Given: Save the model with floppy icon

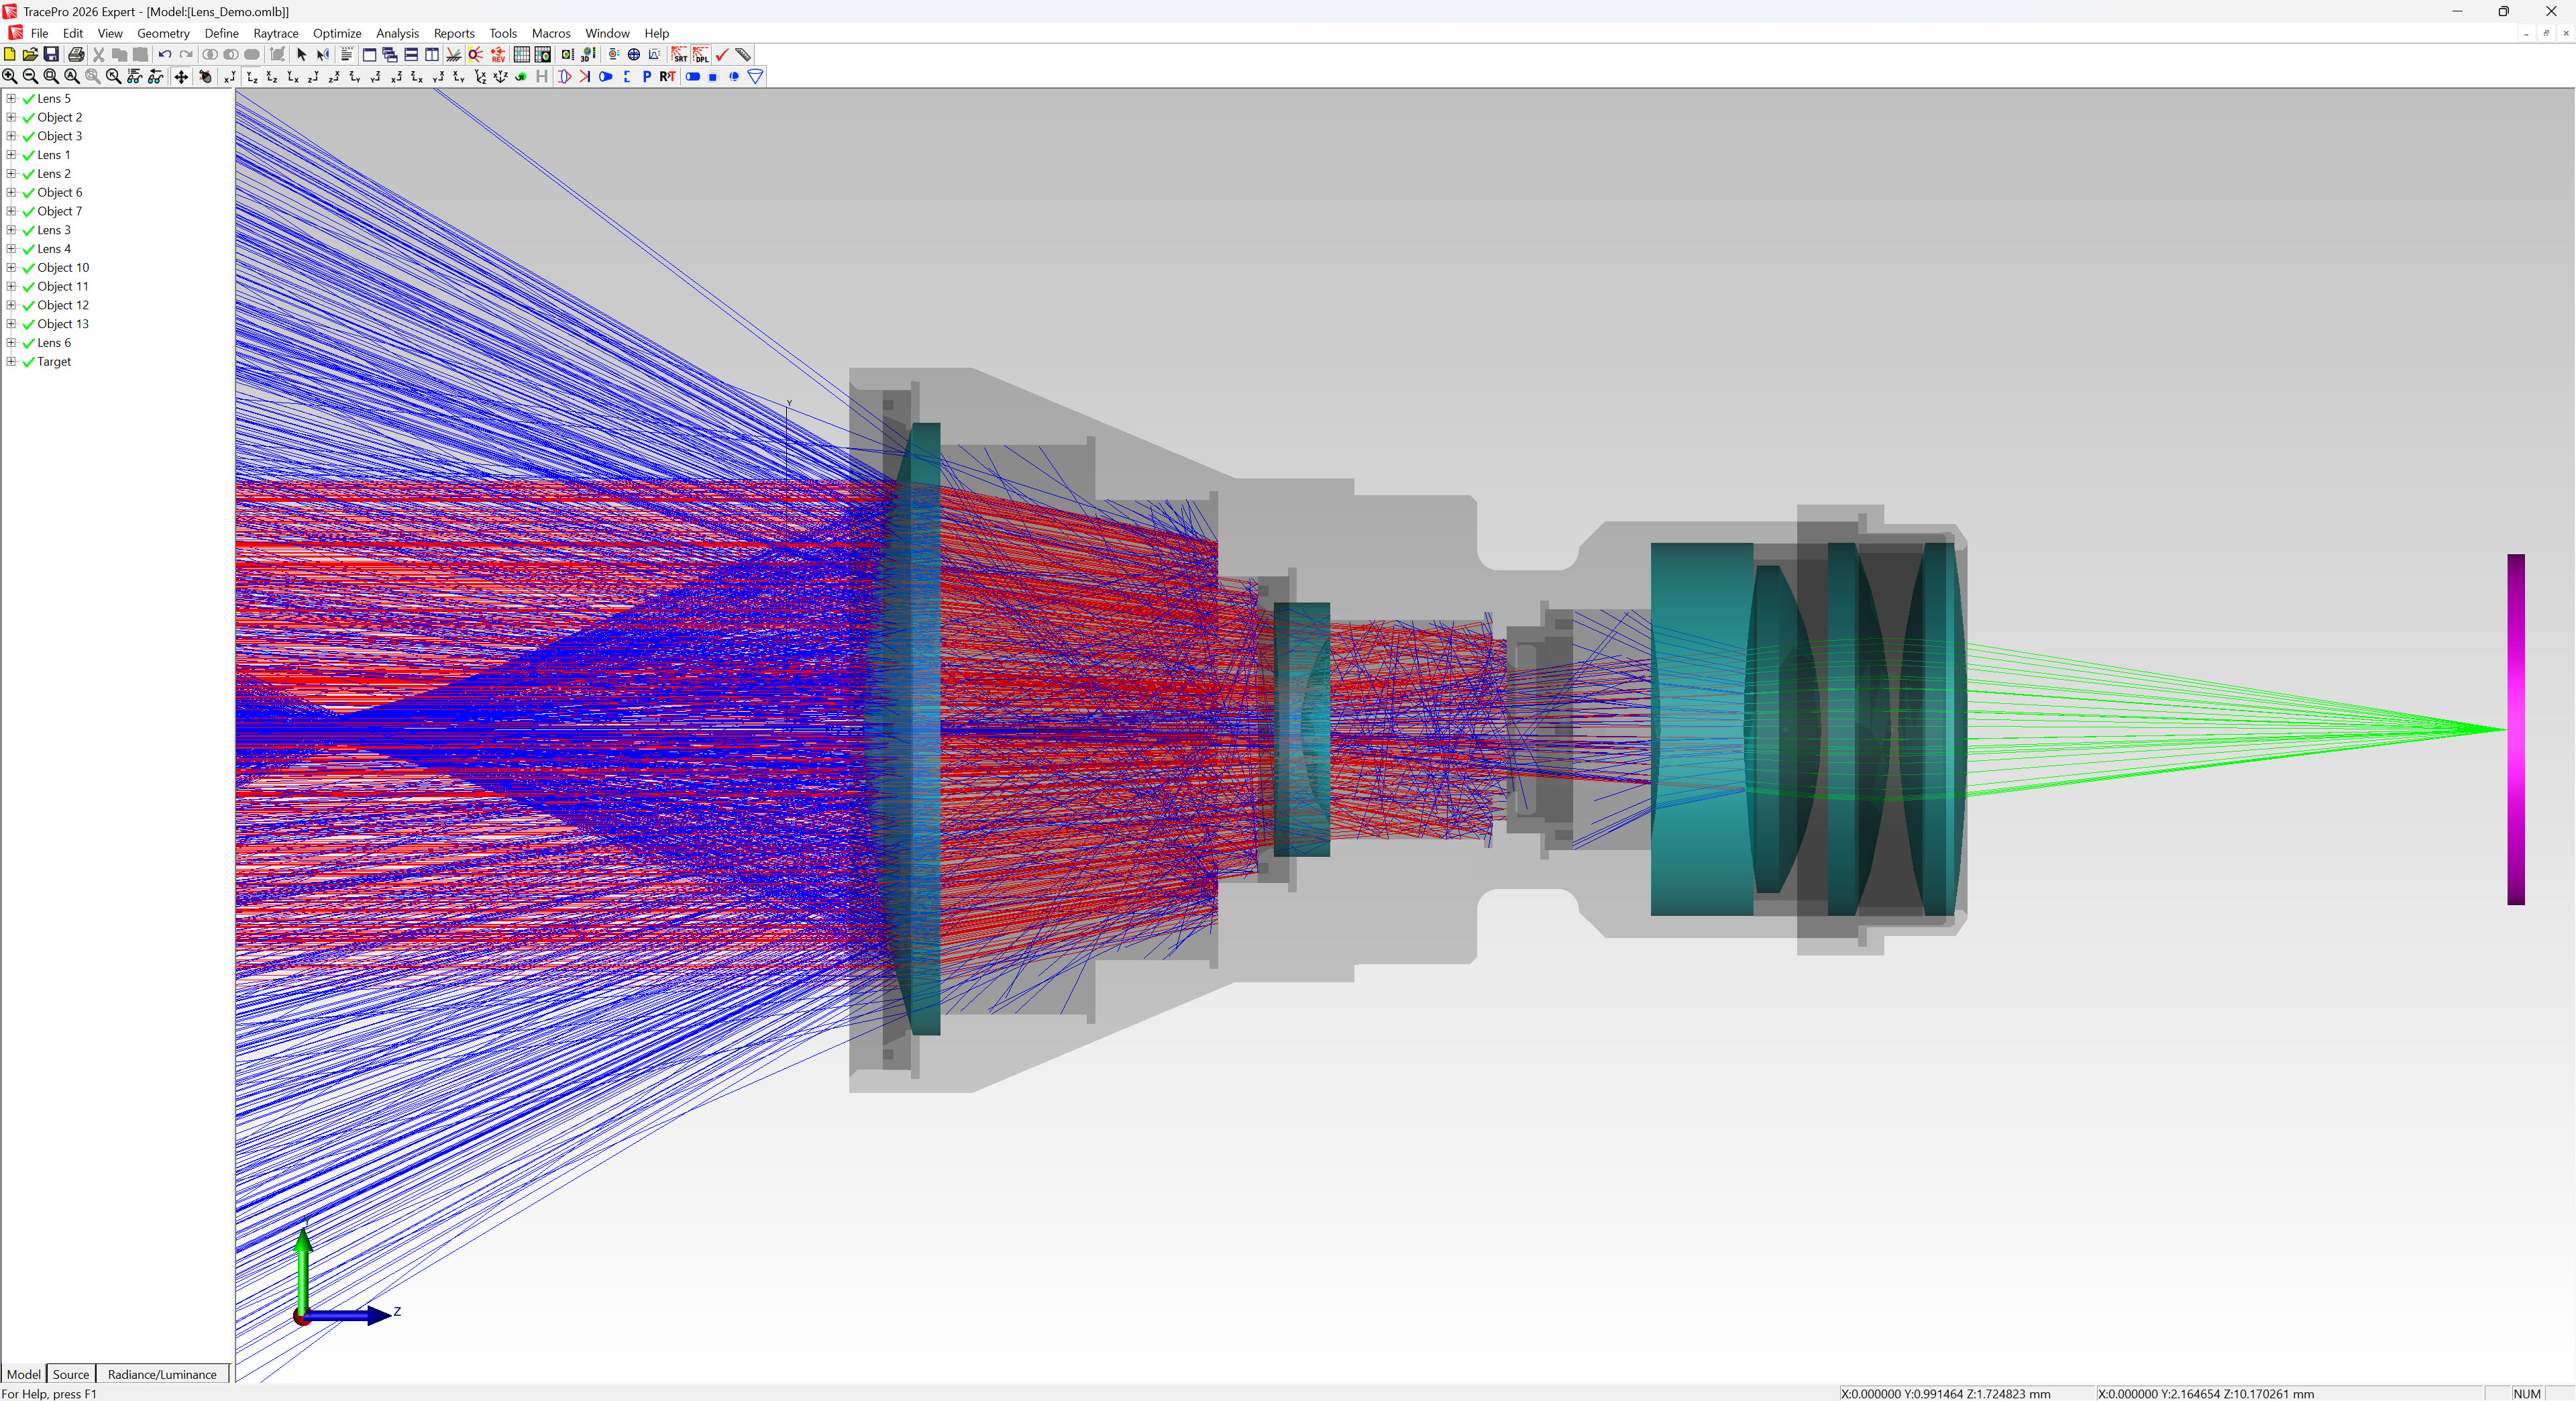Looking at the screenshot, I should pos(51,55).
